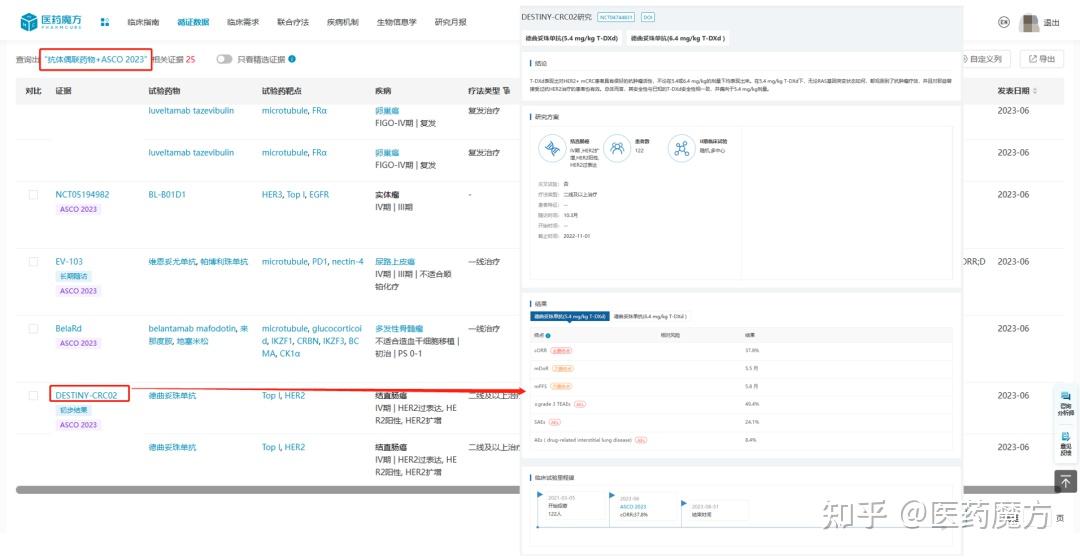Click the DOI tag in detail header
1080x559 pixels.
[x=648, y=17]
